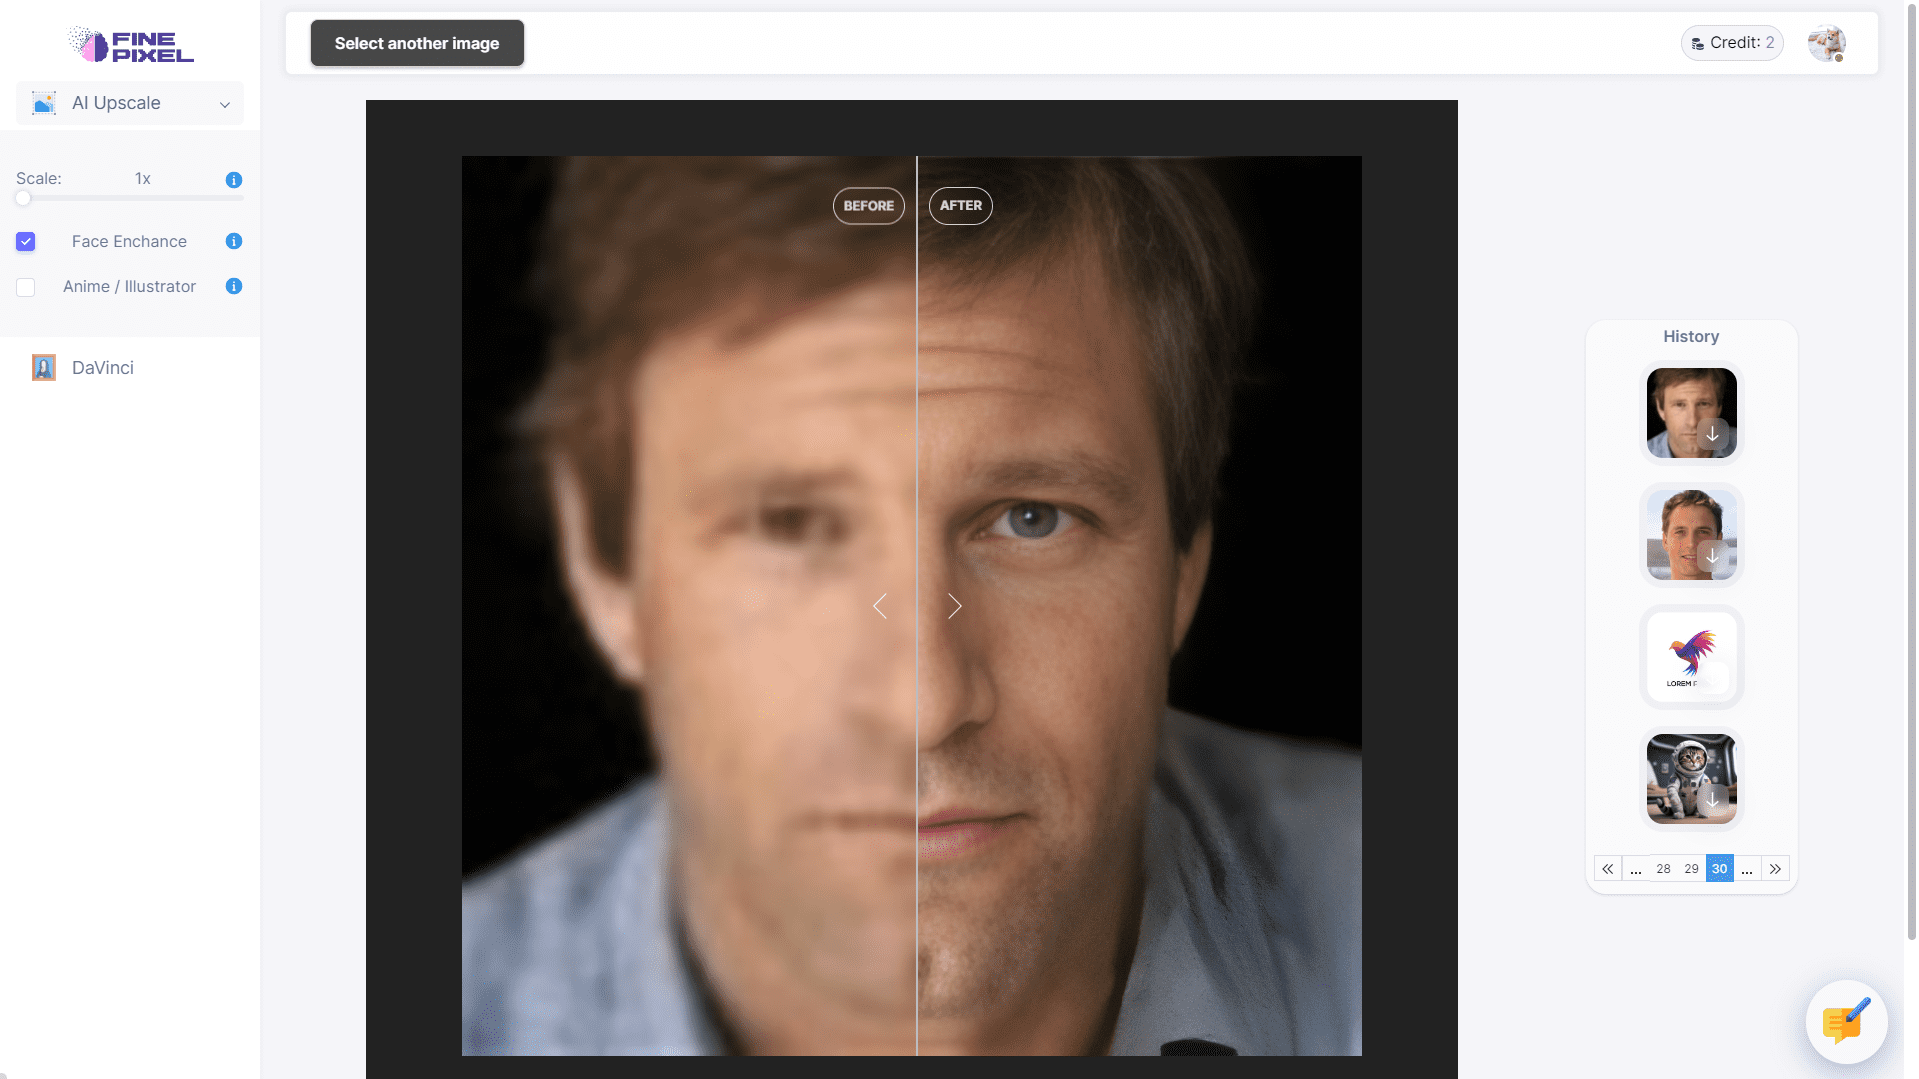Screen dimensions: 1919x1079
Task: Open info tooltip for Face Enchance
Action: [x=233, y=241]
